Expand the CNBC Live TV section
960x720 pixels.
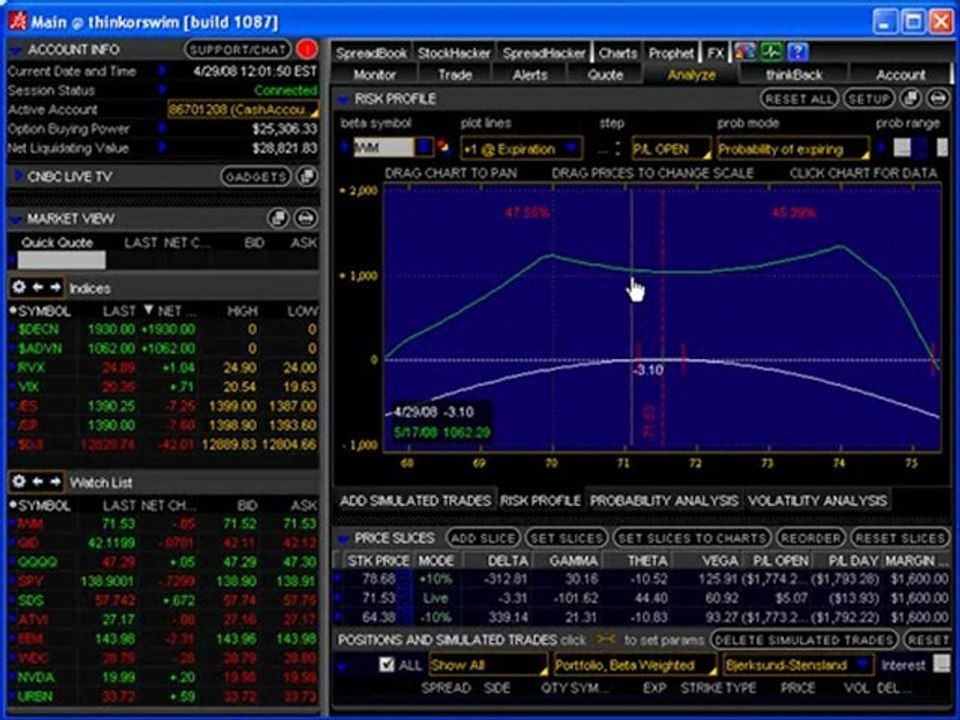(x=18, y=176)
